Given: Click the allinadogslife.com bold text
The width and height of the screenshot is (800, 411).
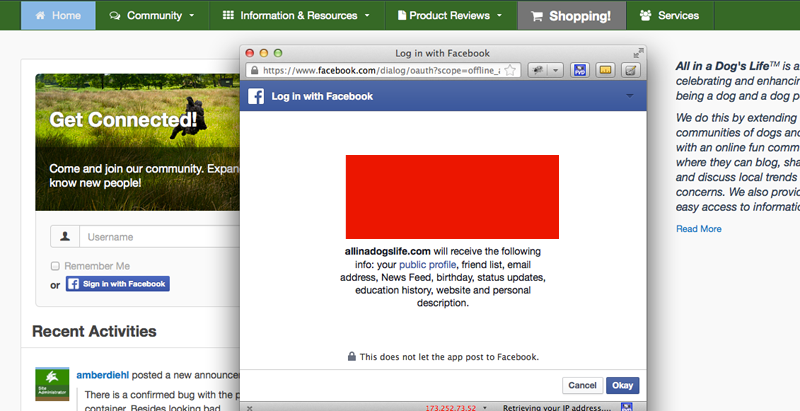Looking at the screenshot, I should [388, 251].
